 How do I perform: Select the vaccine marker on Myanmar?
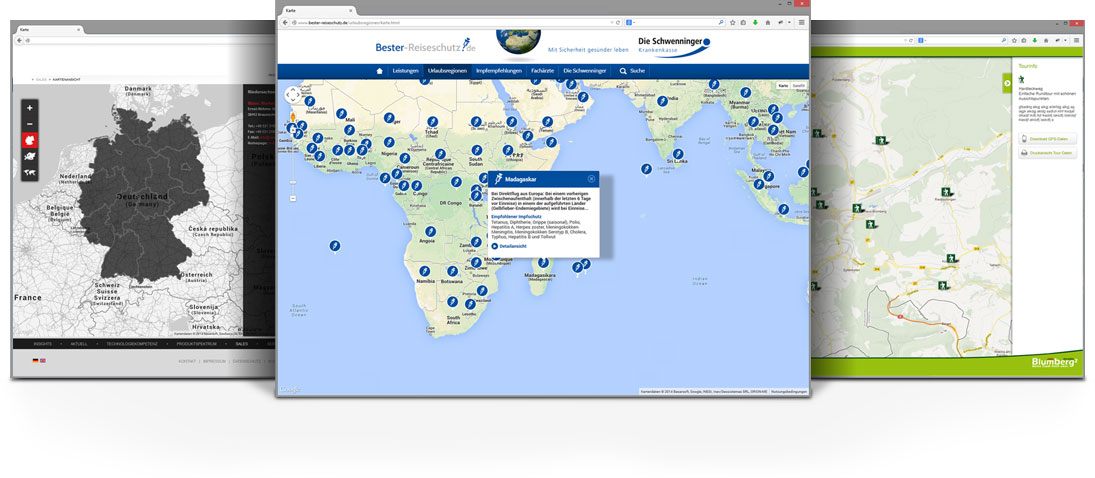point(745,92)
